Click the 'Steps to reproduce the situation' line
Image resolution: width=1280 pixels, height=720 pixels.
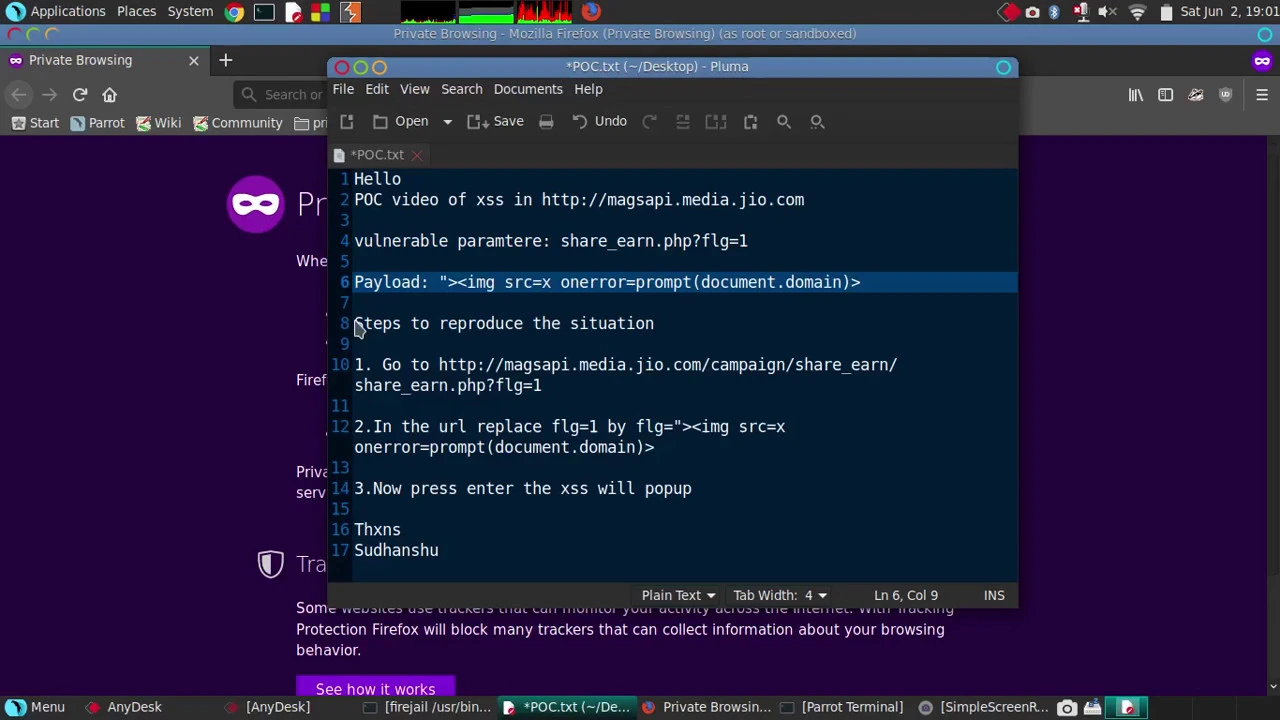click(504, 323)
